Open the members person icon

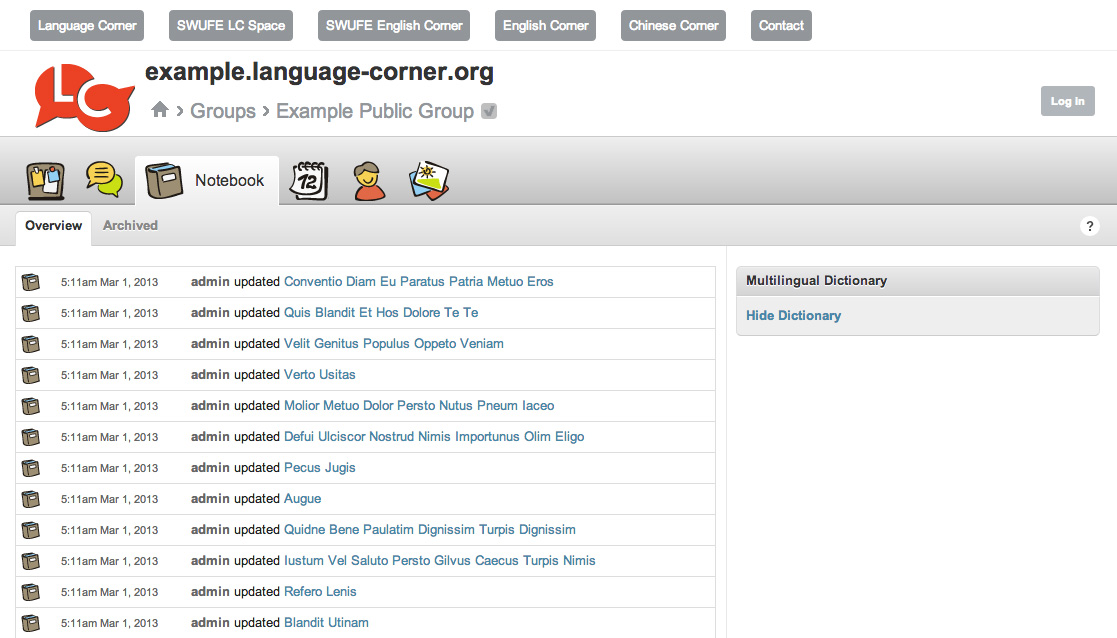point(369,181)
